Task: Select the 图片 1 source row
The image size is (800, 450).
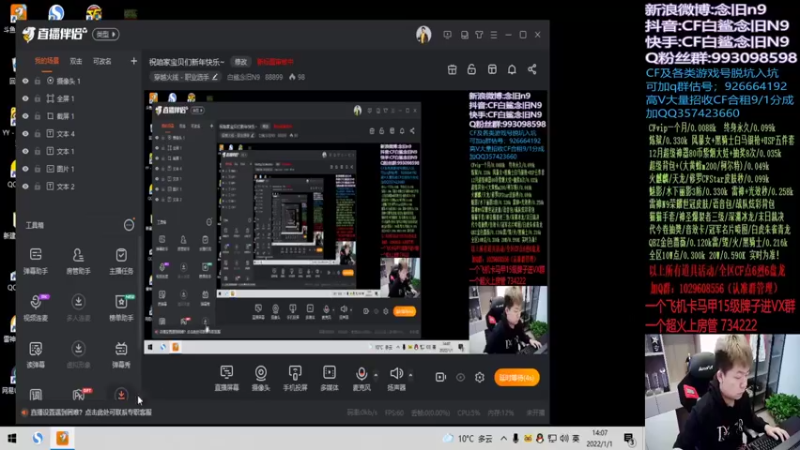Action: tap(78, 169)
